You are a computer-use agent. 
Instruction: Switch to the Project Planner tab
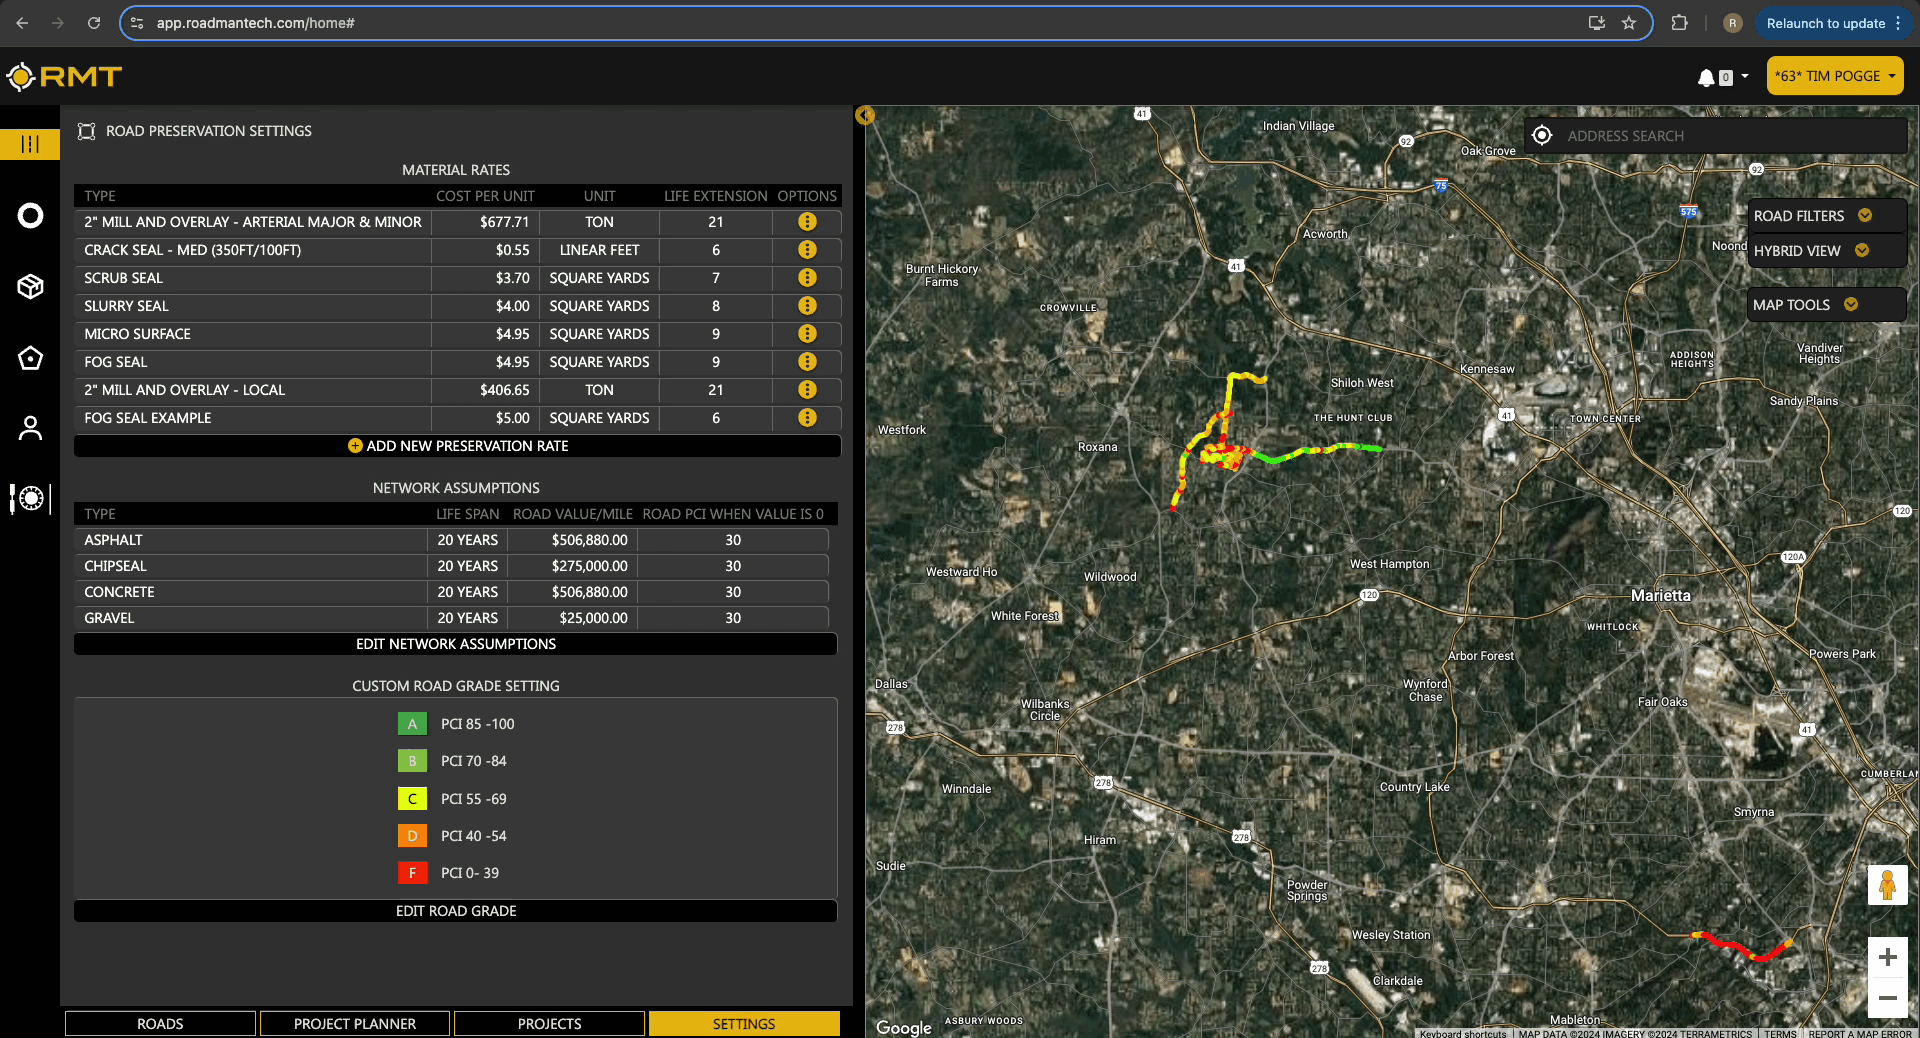[x=354, y=1023]
